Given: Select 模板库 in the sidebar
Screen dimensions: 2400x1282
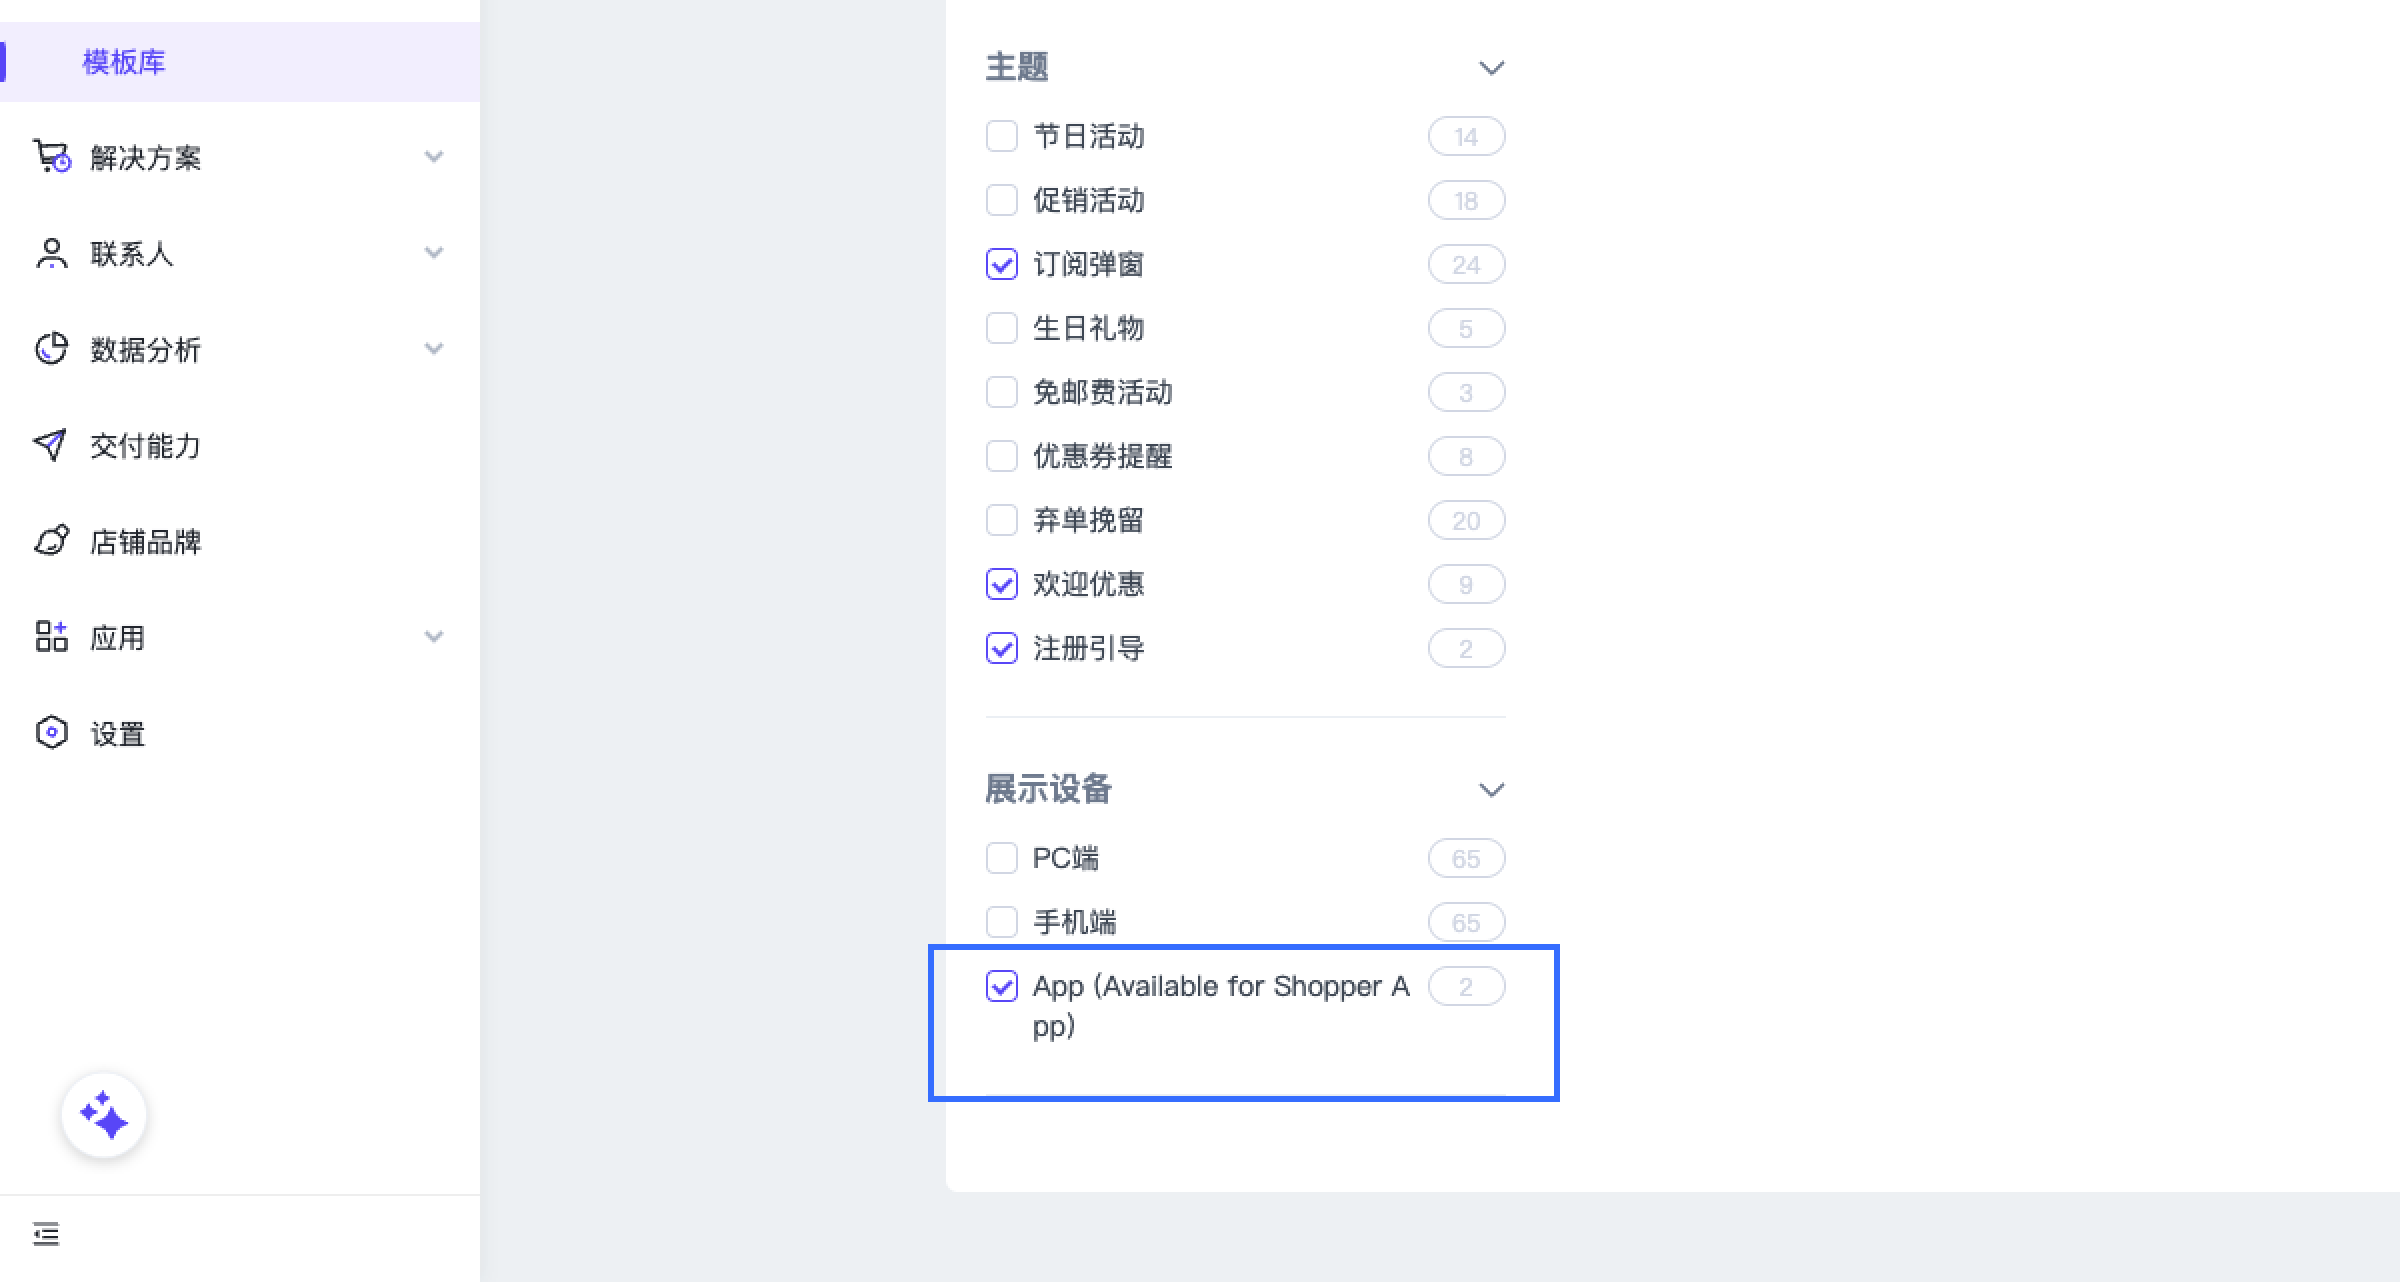Looking at the screenshot, I should pos(124,62).
